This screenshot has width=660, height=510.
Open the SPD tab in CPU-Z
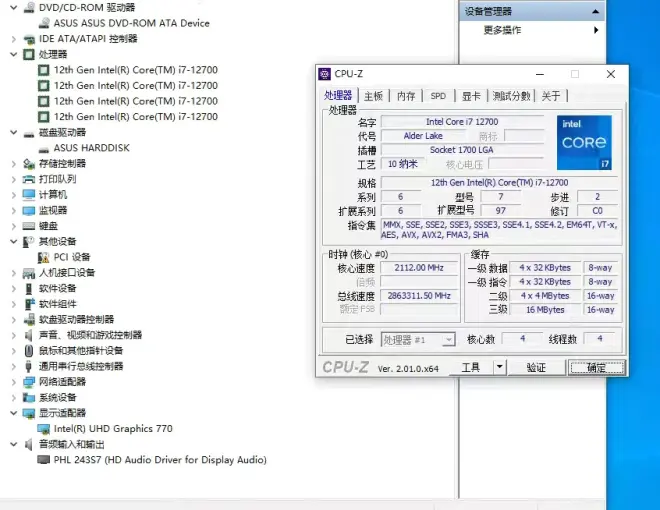(x=438, y=96)
